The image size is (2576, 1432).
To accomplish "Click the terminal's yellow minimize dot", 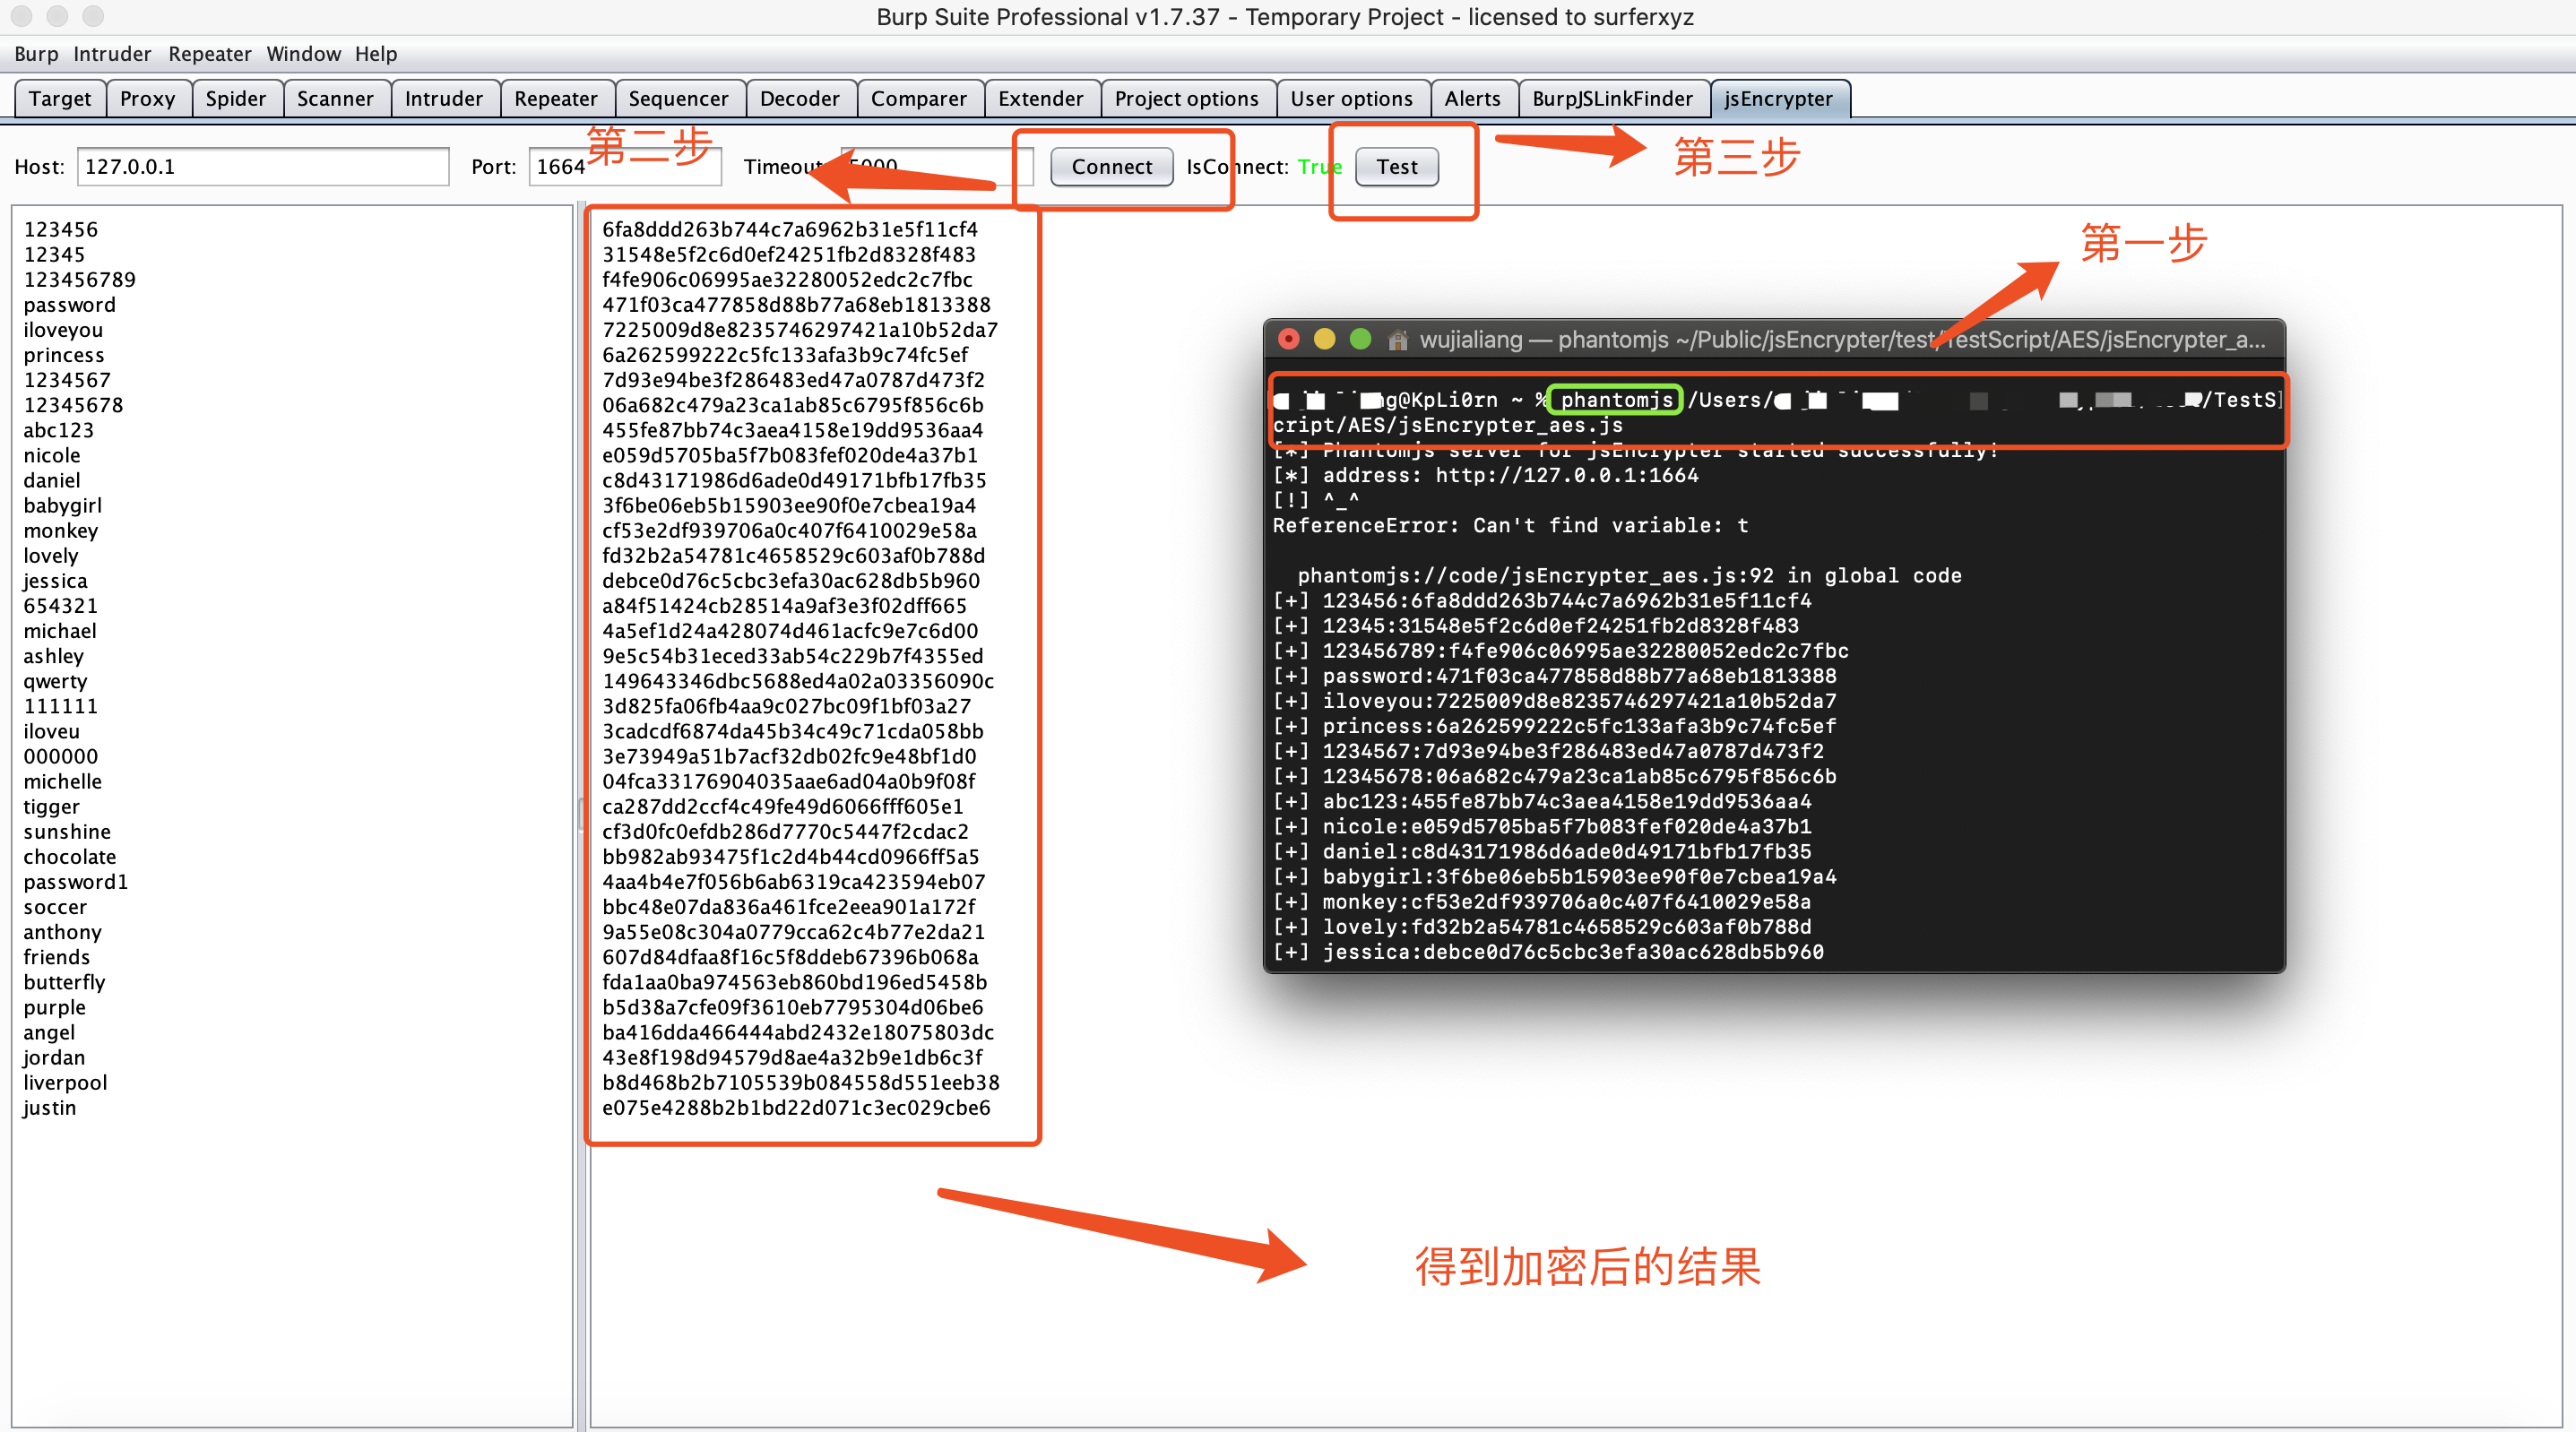I will coord(1324,339).
